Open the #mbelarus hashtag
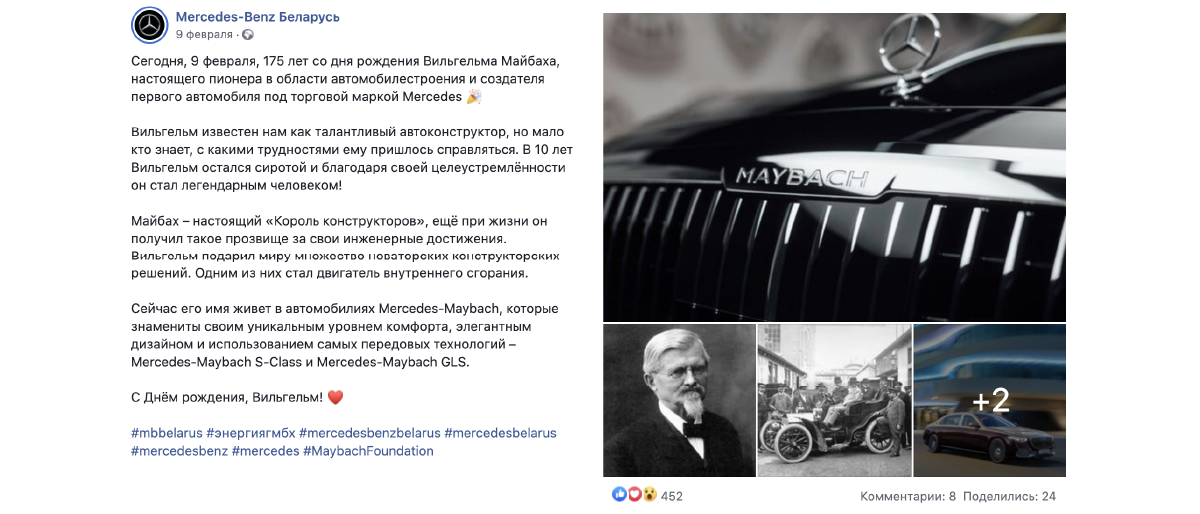The width and height of the screenshot is (1200, 514). click(x=166, y=433)
